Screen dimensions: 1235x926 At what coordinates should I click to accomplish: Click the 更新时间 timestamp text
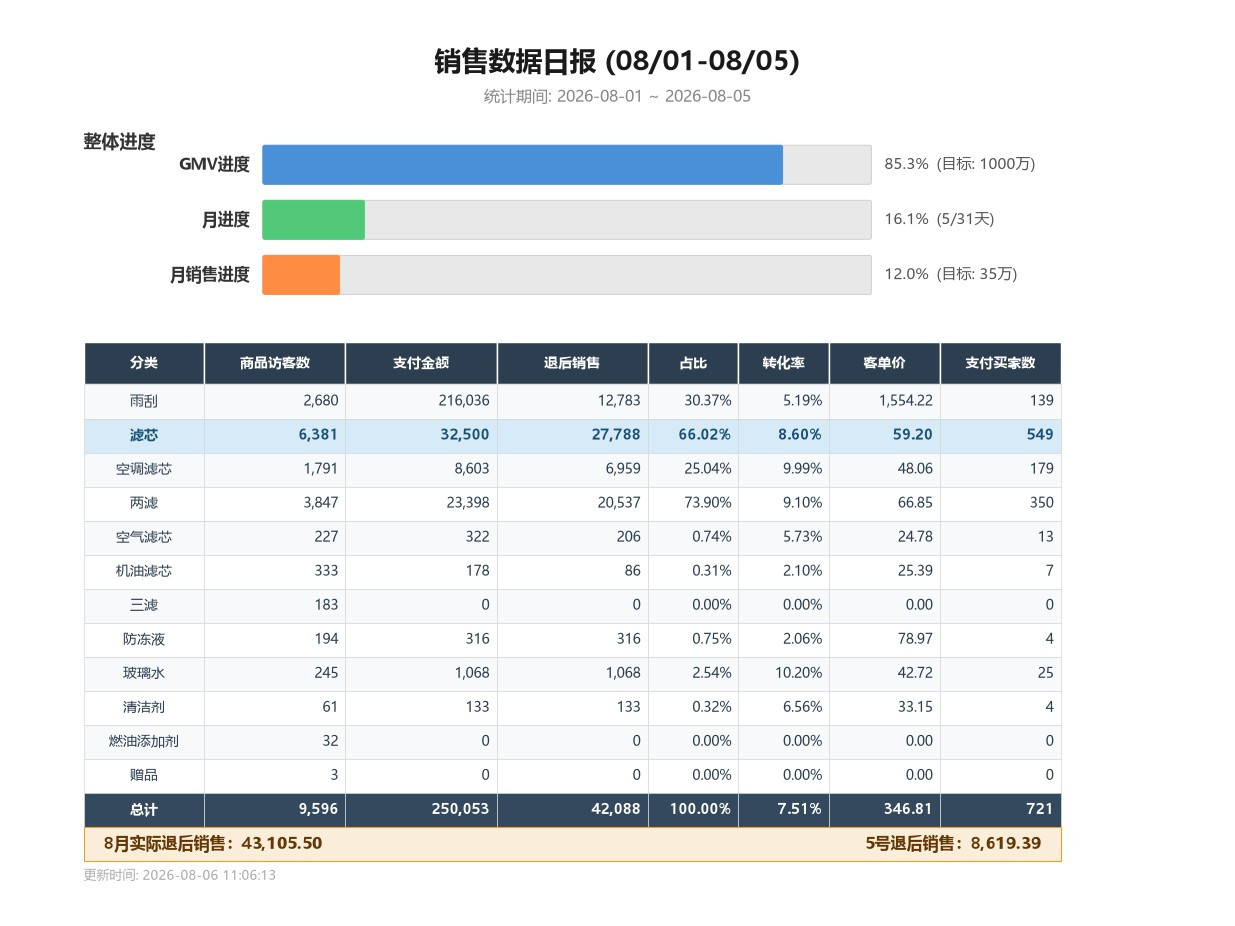(180, 875)
